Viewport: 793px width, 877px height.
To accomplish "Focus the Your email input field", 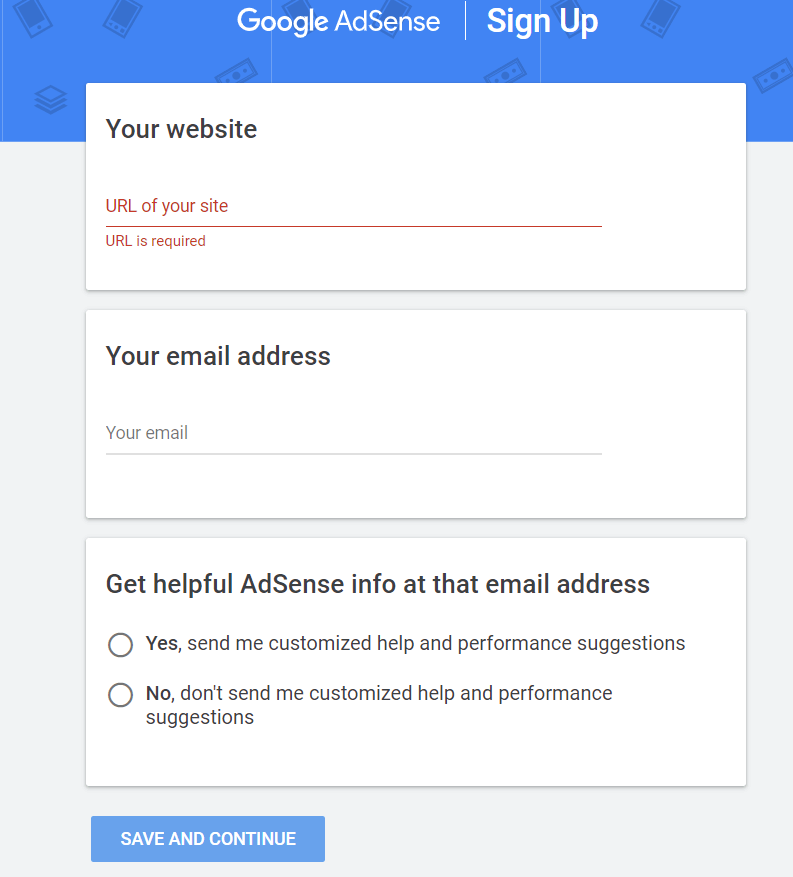I will [353, 434].
